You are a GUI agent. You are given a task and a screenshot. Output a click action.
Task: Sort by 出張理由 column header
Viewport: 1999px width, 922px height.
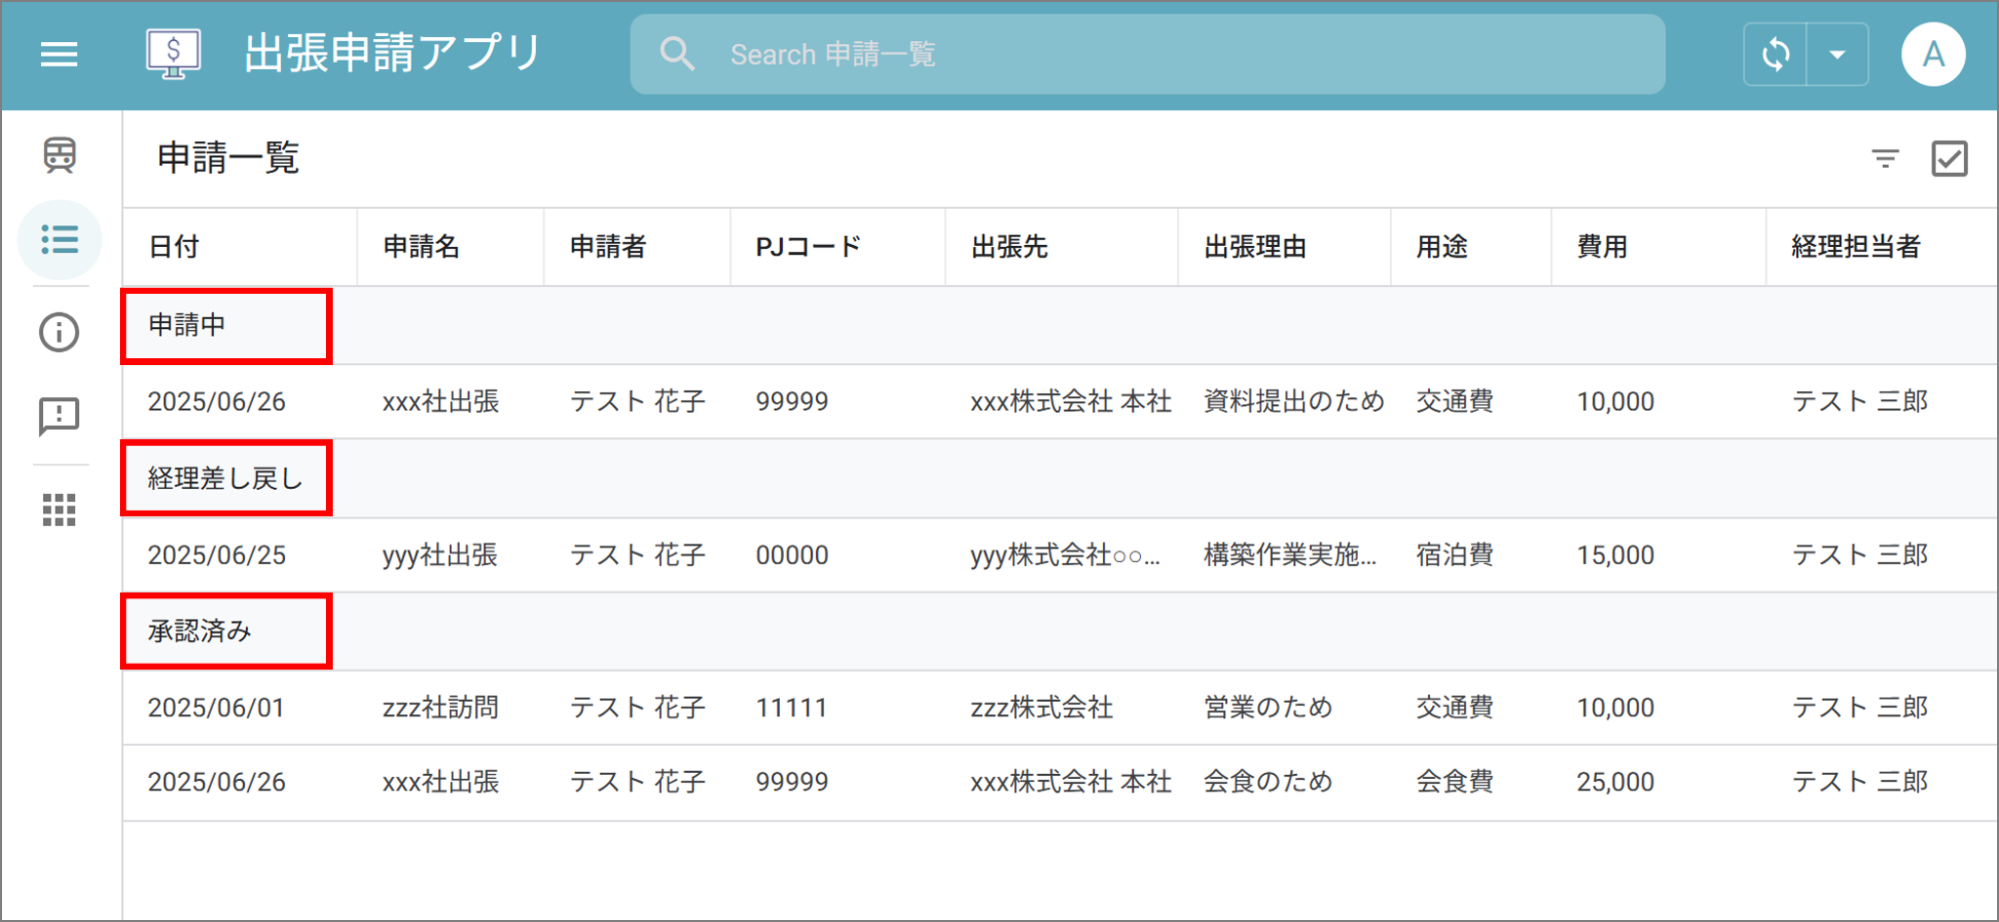pyautogui.click(x=1255, y=247)
